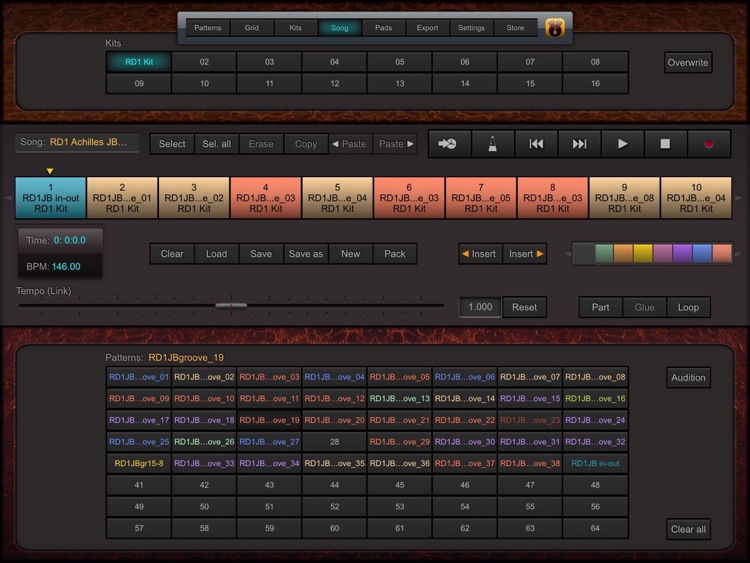The image size is (750, 563).
Task: Switch to the Patterns tab
Action: [208, 28]
